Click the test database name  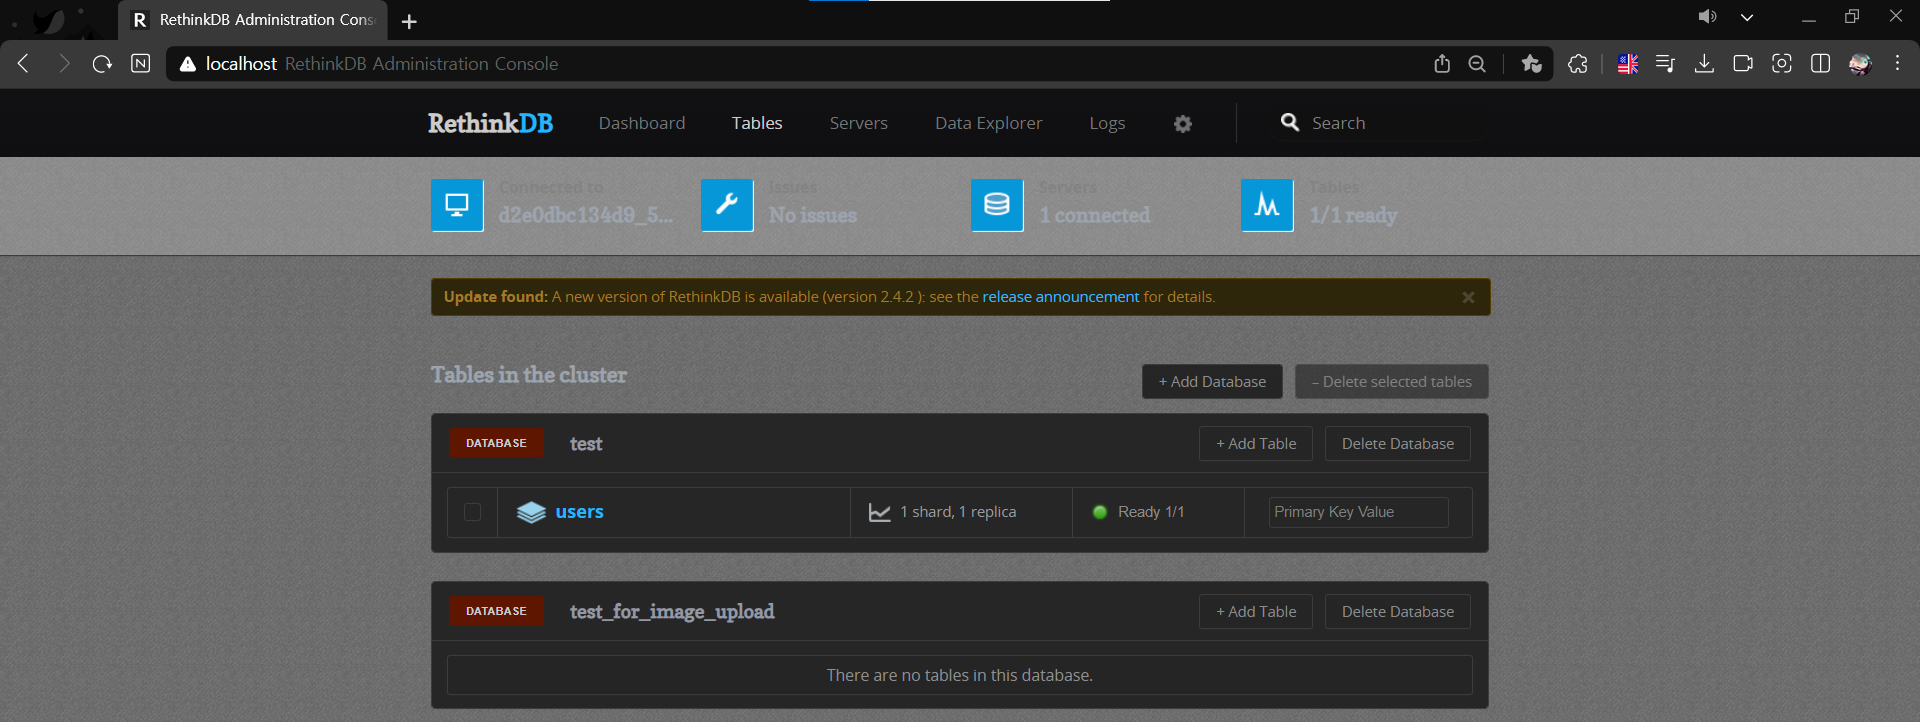[x=586, y=444]
